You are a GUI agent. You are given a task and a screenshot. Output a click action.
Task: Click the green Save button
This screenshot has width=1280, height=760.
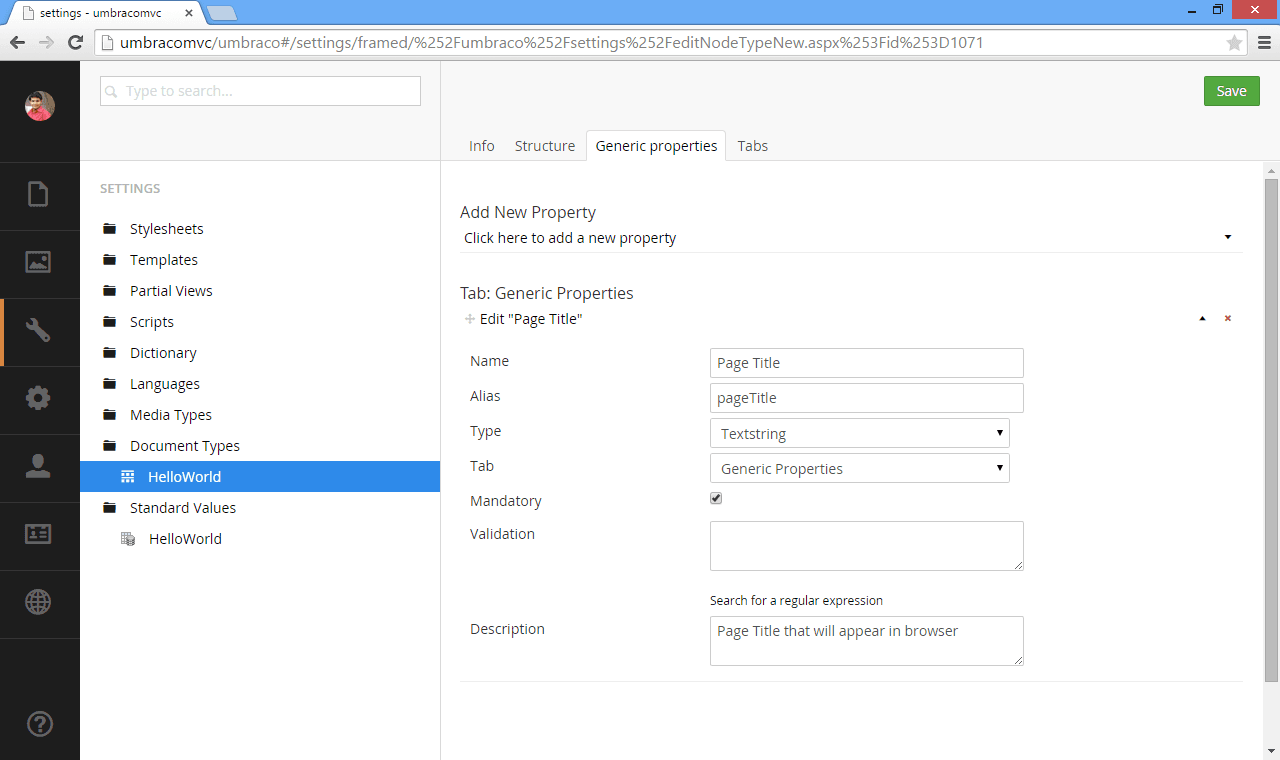(x=1231, y=90)
